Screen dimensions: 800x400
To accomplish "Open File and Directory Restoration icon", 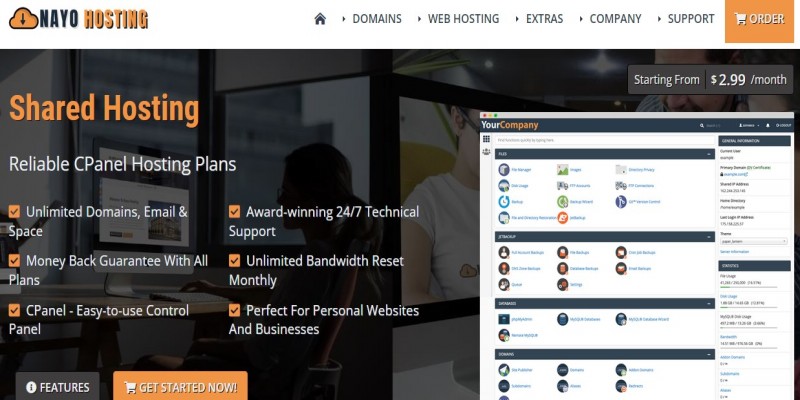I will [504, 218].
